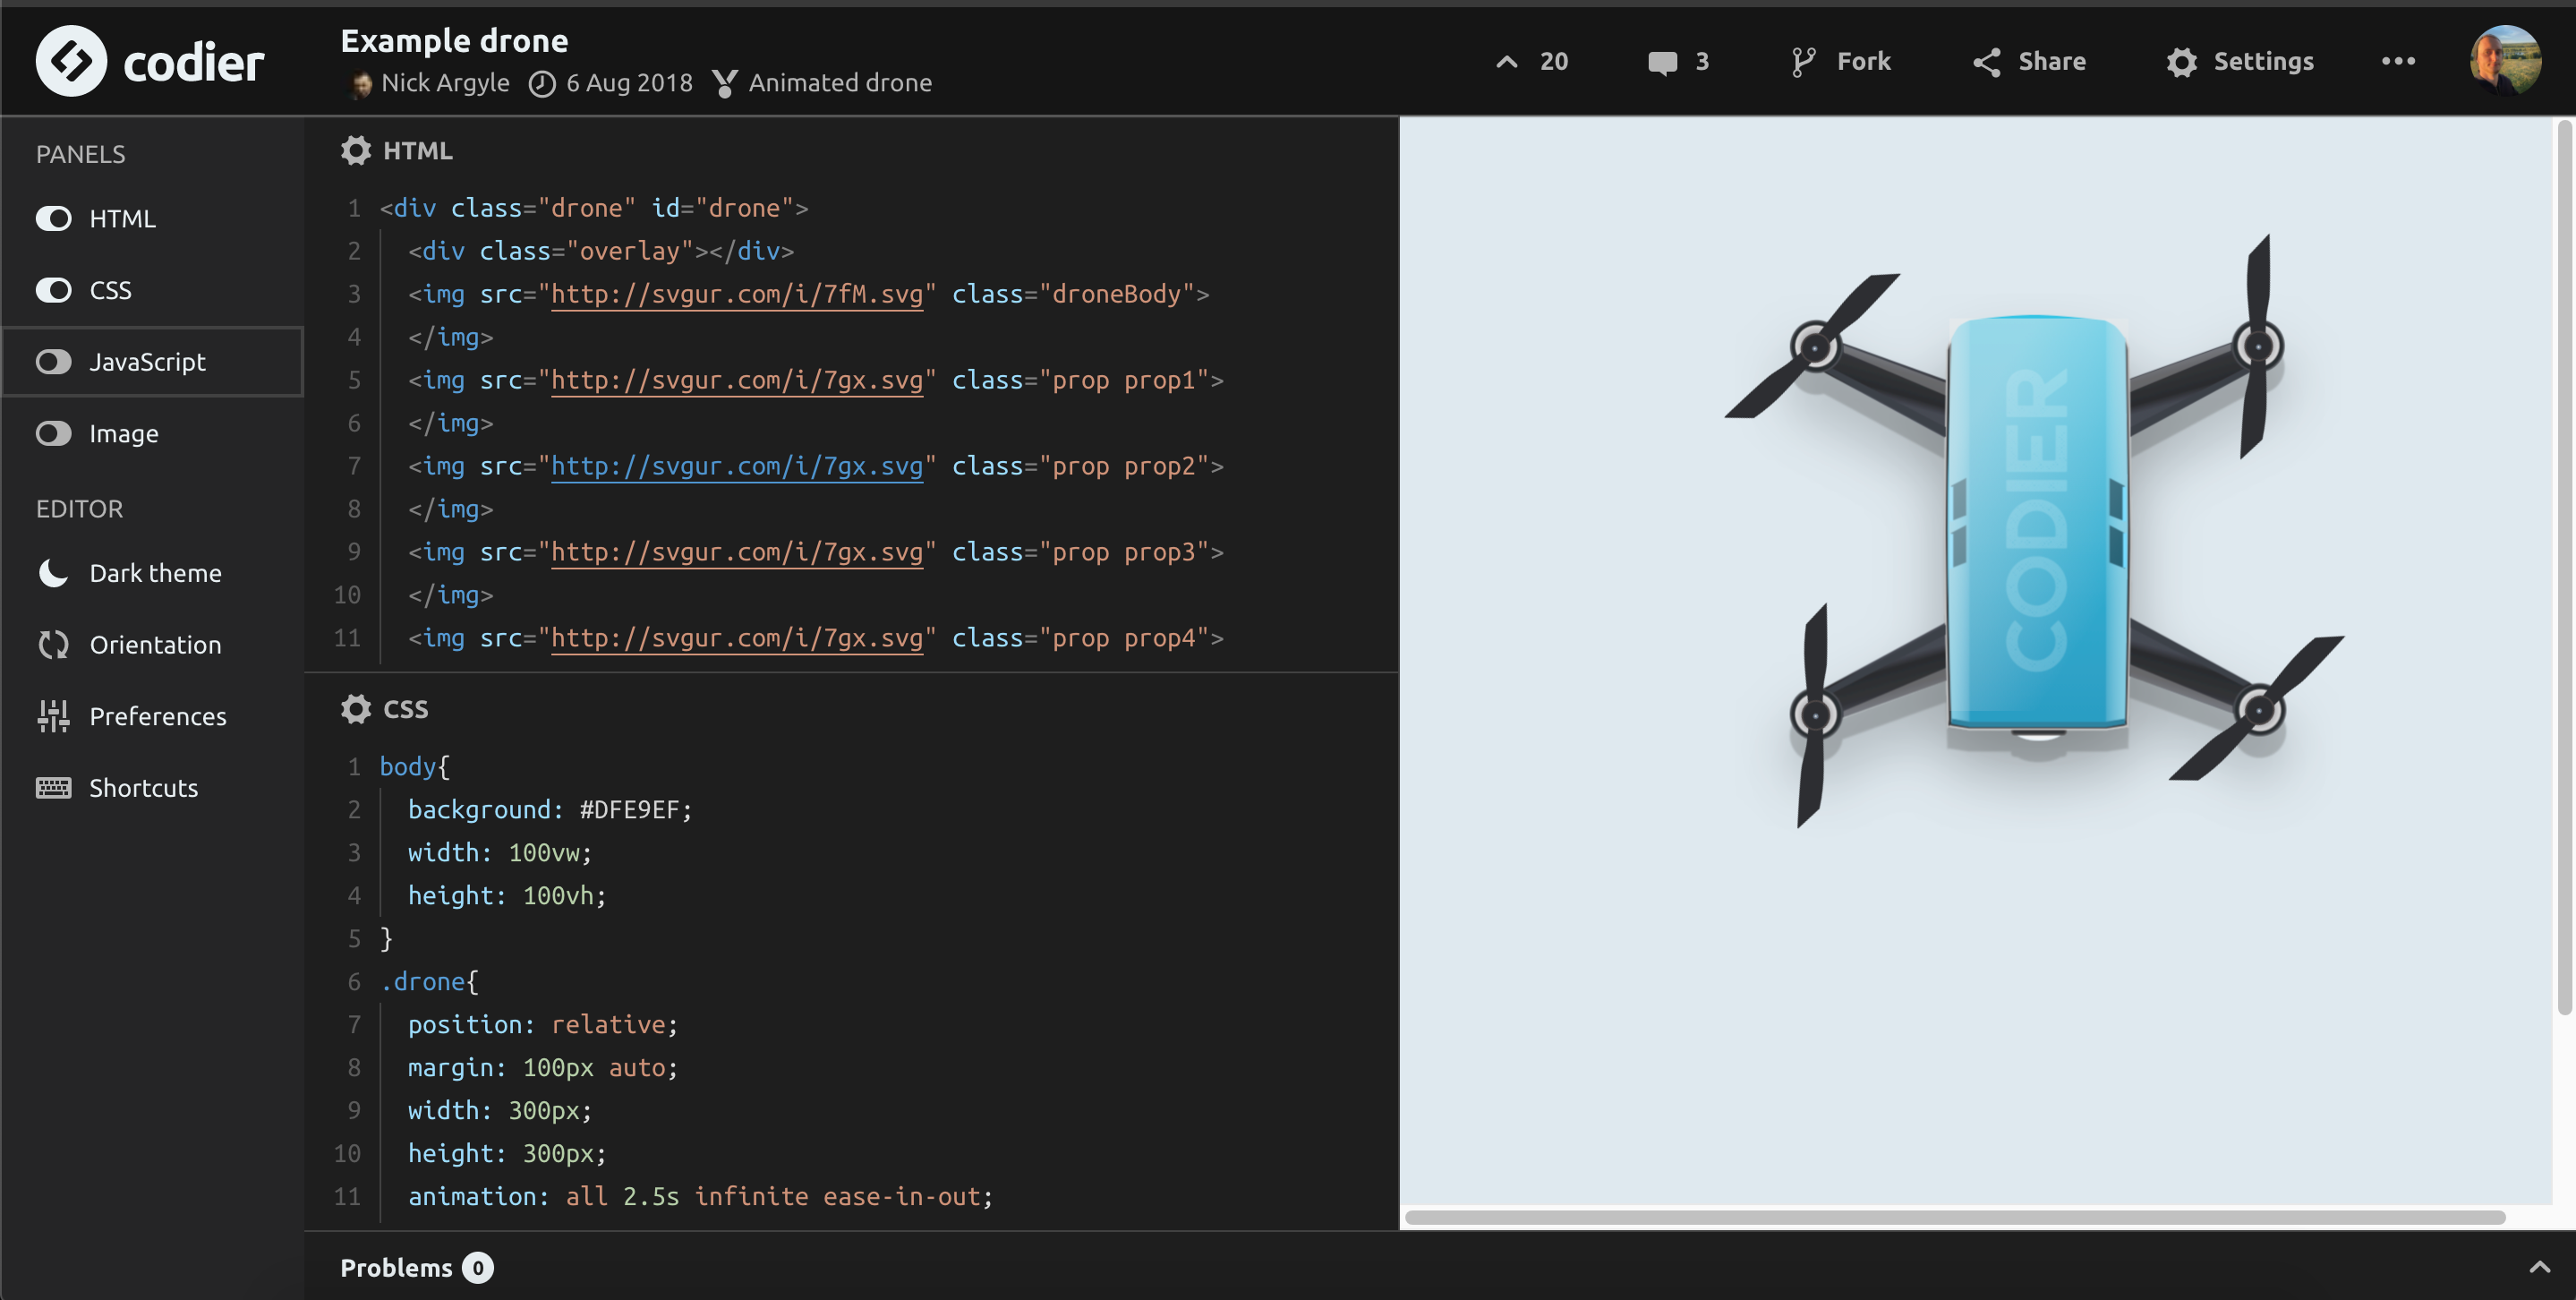
Task: Fork the Example drone project
Action: tap(1840, 61)
